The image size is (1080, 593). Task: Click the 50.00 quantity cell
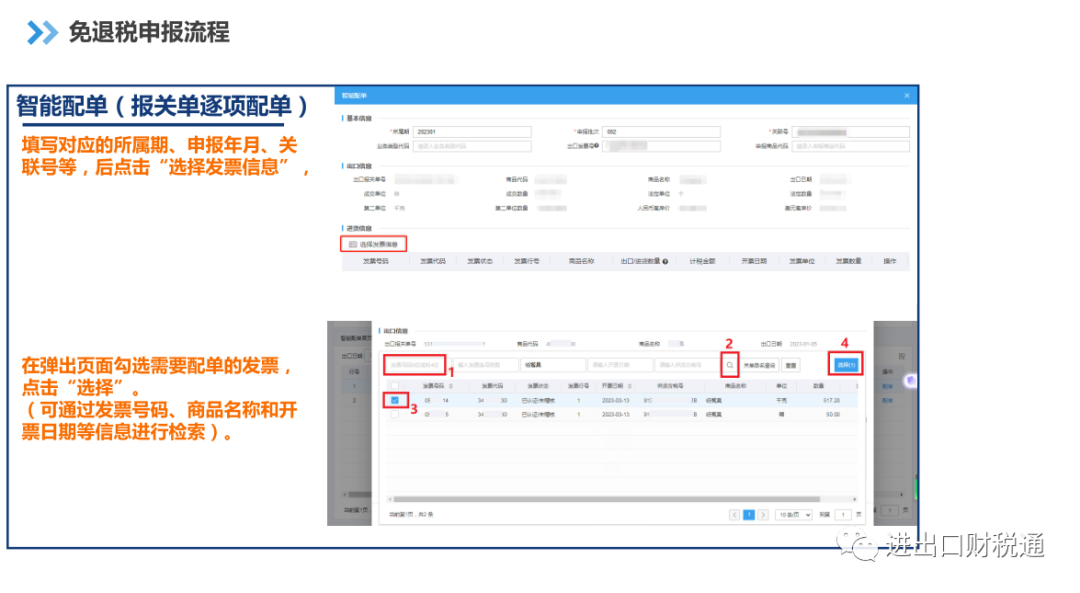pos(833,415)
